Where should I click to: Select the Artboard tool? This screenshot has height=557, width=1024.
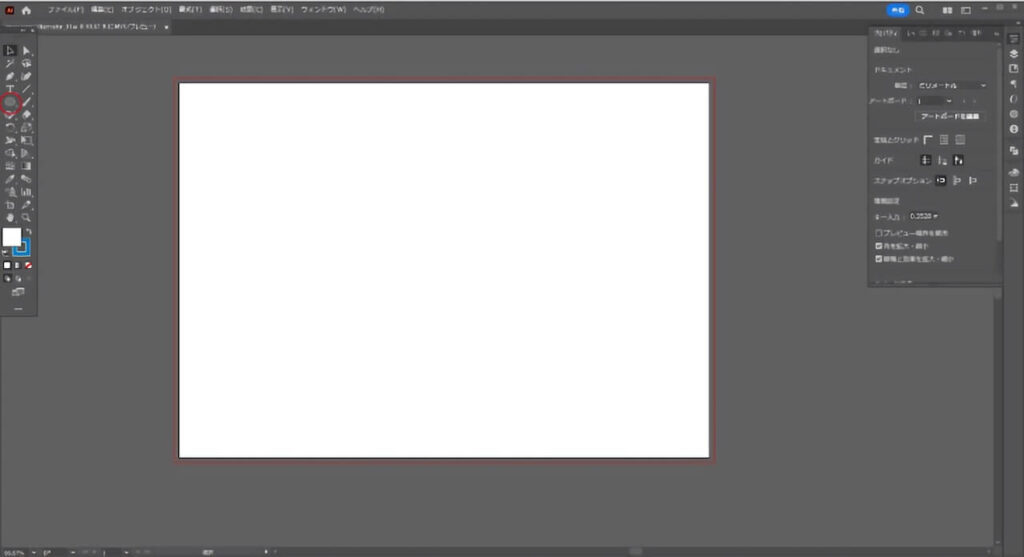(10, 205)
